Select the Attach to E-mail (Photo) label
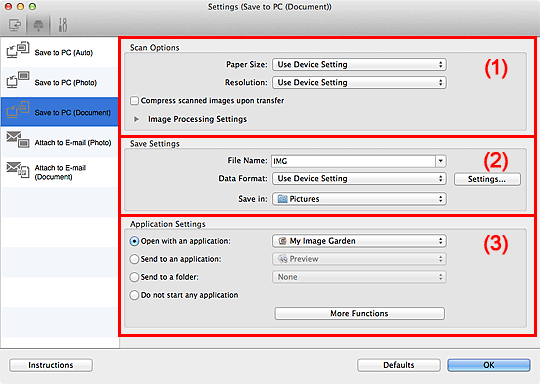The image size is (540, 384). click(x=73, y=143)
